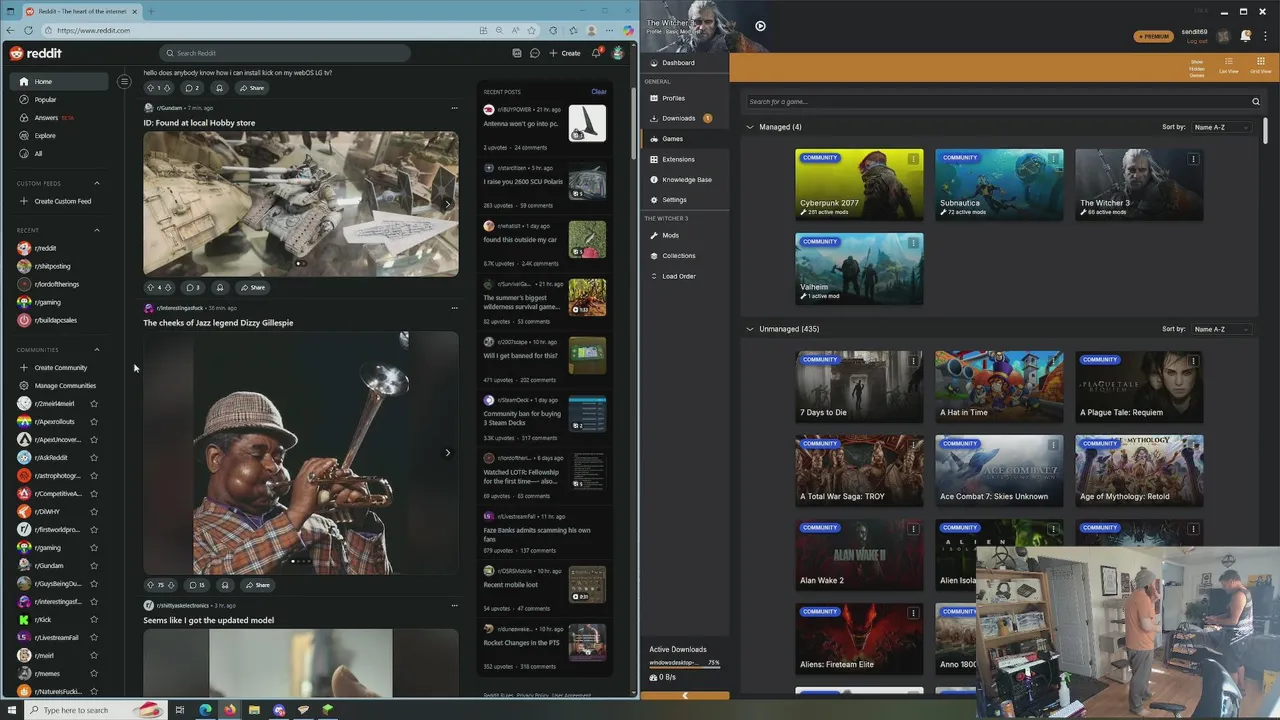Open Managed section Sort by dropdown

click(x=1222, y=128)
